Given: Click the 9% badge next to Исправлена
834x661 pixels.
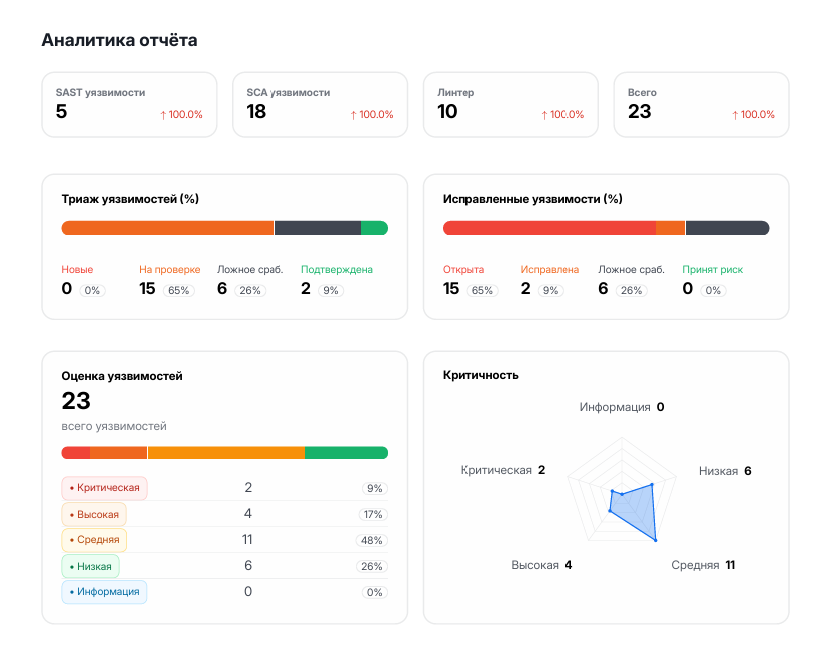Looking at the screenshot, I should (551, 290).
